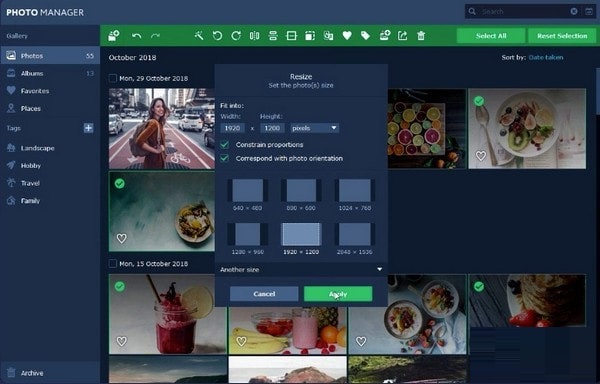Favorite the fruit plate photo heart

(481, 156)
